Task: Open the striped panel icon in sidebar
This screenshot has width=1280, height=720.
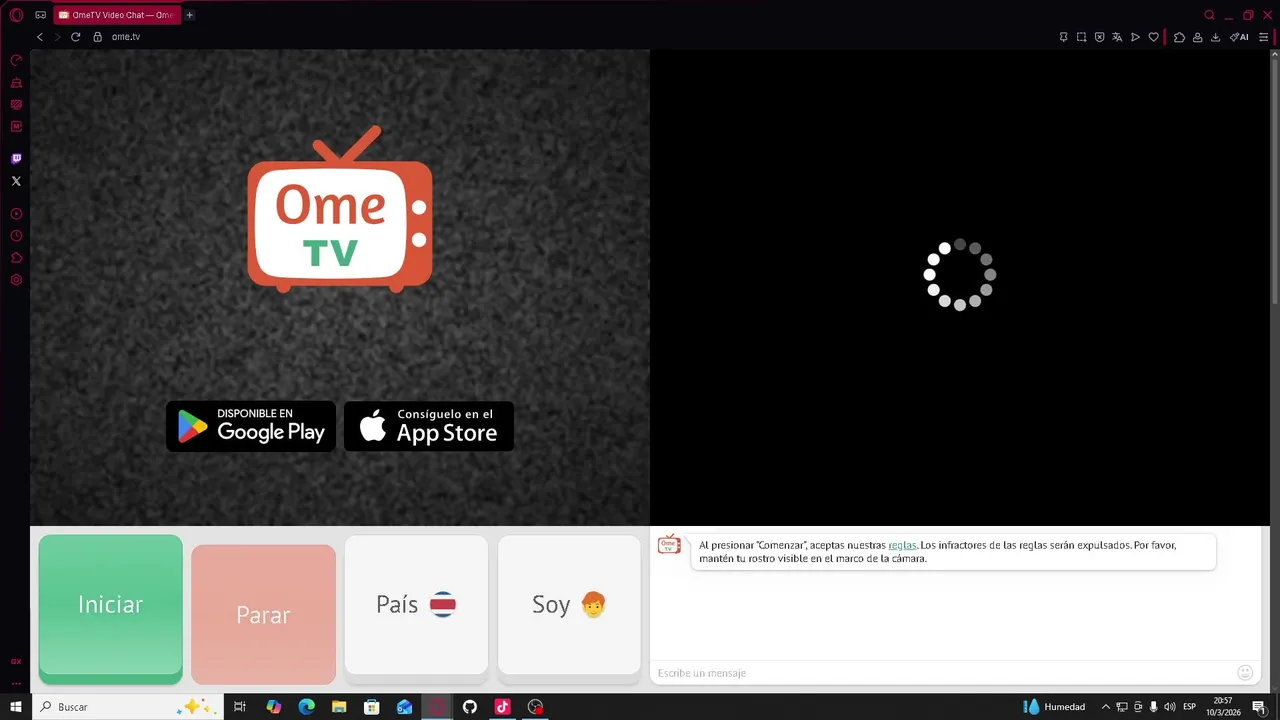Action: pyautogui.click(x=16, y=104)
